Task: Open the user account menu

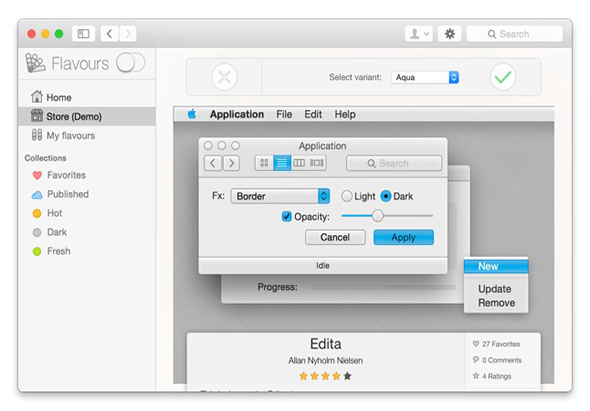Action: 419,34
